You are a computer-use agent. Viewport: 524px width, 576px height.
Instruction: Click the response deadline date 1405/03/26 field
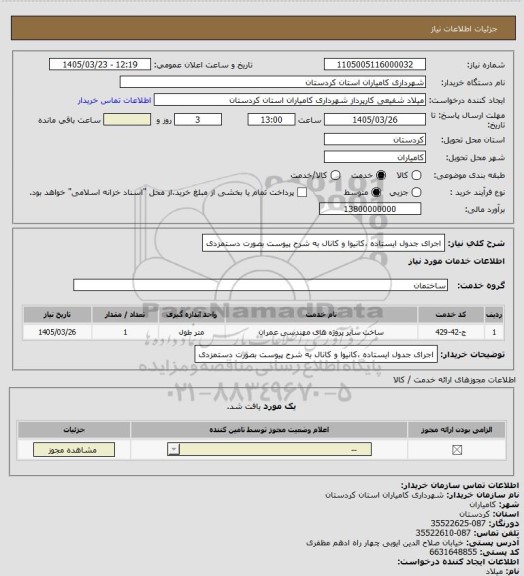375,119
